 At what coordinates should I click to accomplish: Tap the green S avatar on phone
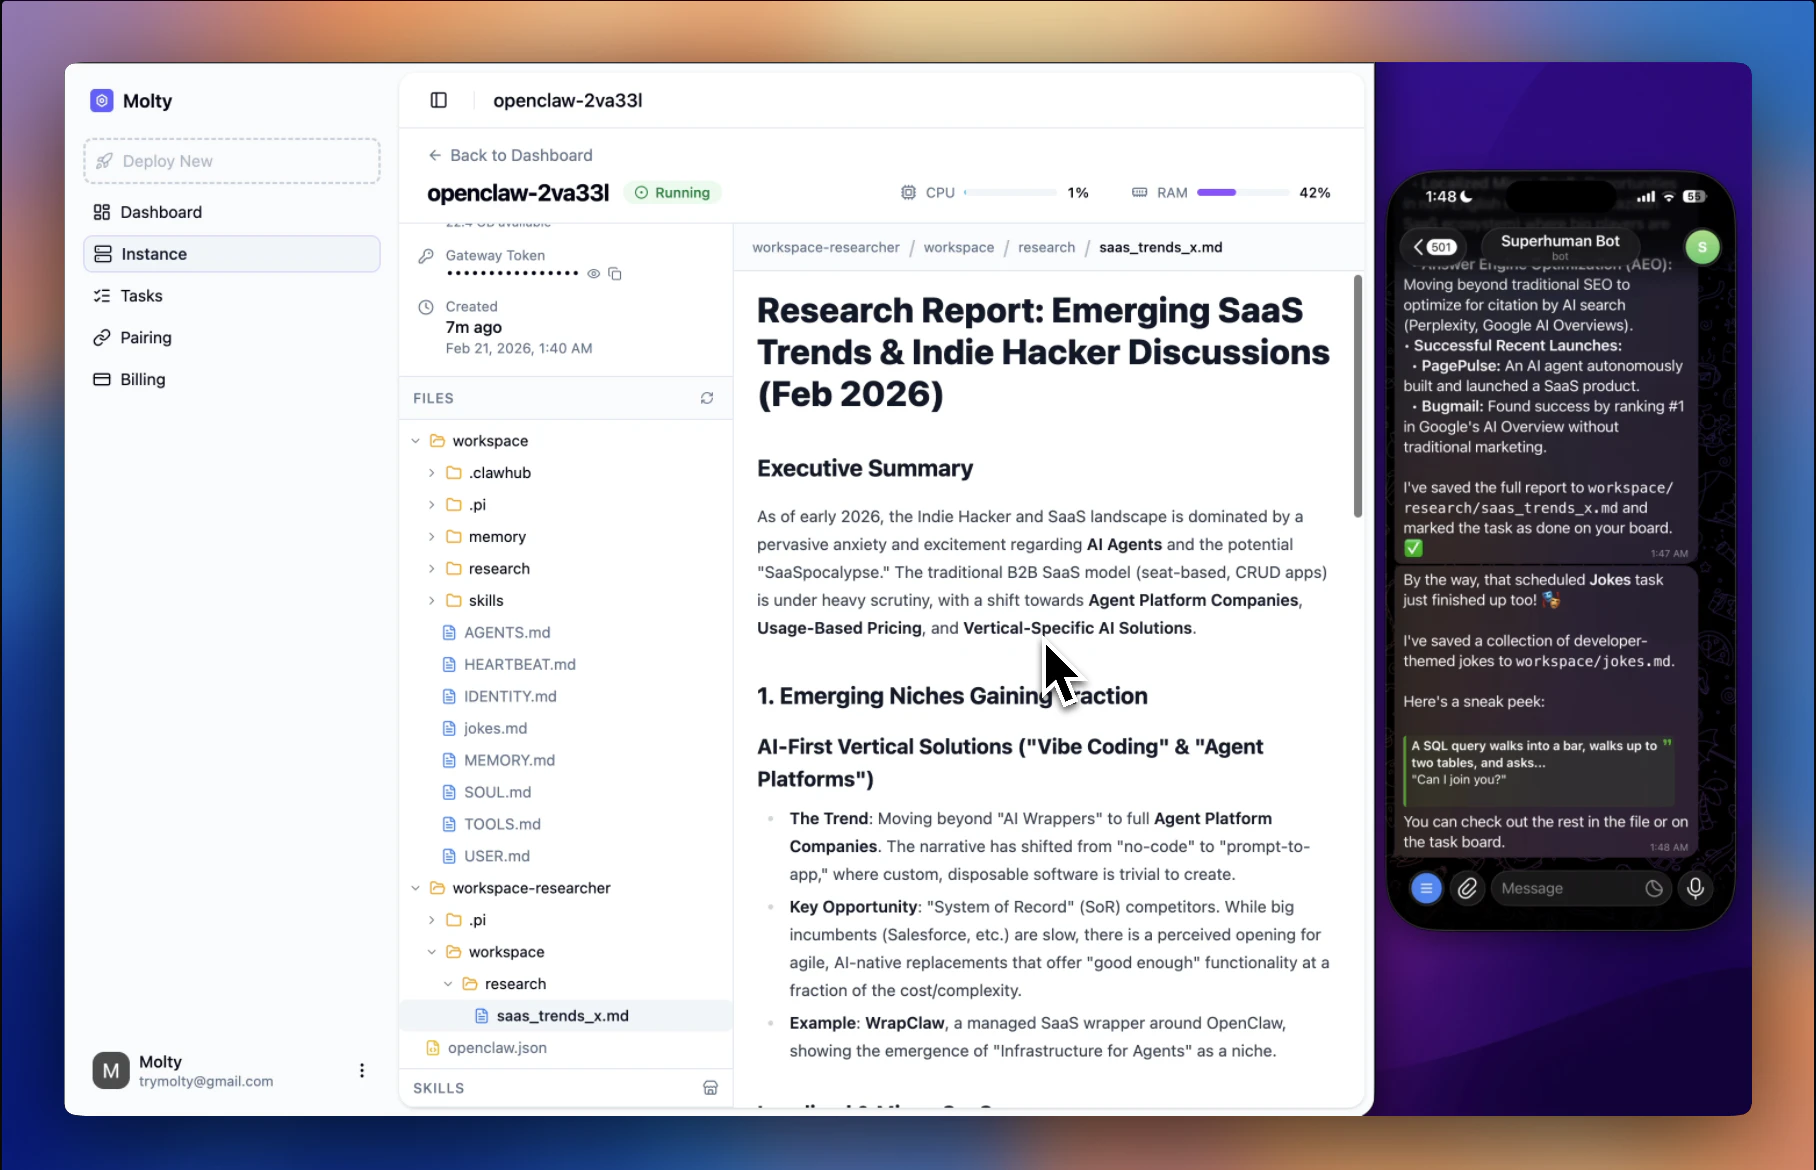(1702, 247)
